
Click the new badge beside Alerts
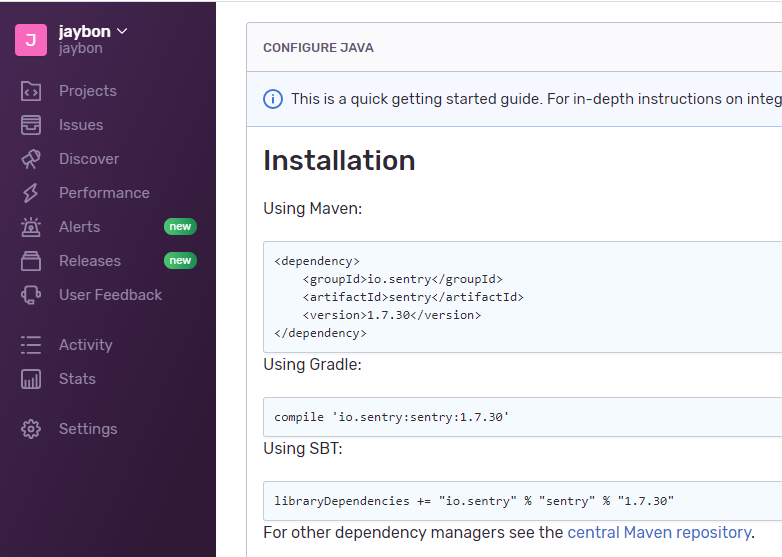[180, 226]
